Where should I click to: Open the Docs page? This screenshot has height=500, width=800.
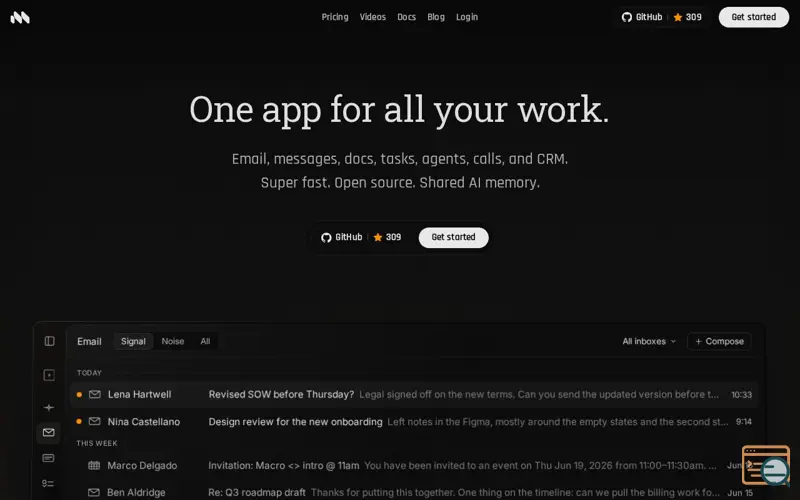click(407, 17)
